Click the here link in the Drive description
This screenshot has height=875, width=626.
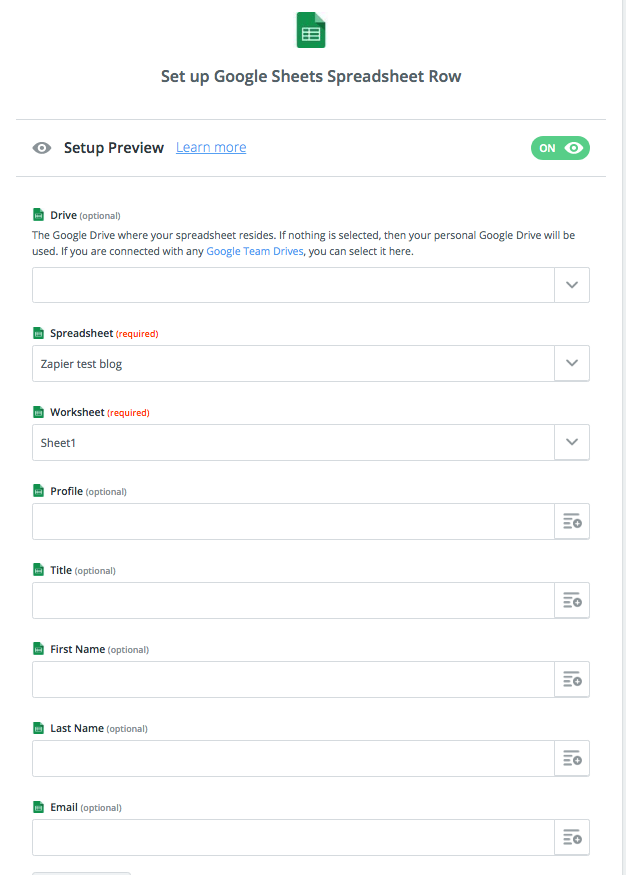point(399,251)
